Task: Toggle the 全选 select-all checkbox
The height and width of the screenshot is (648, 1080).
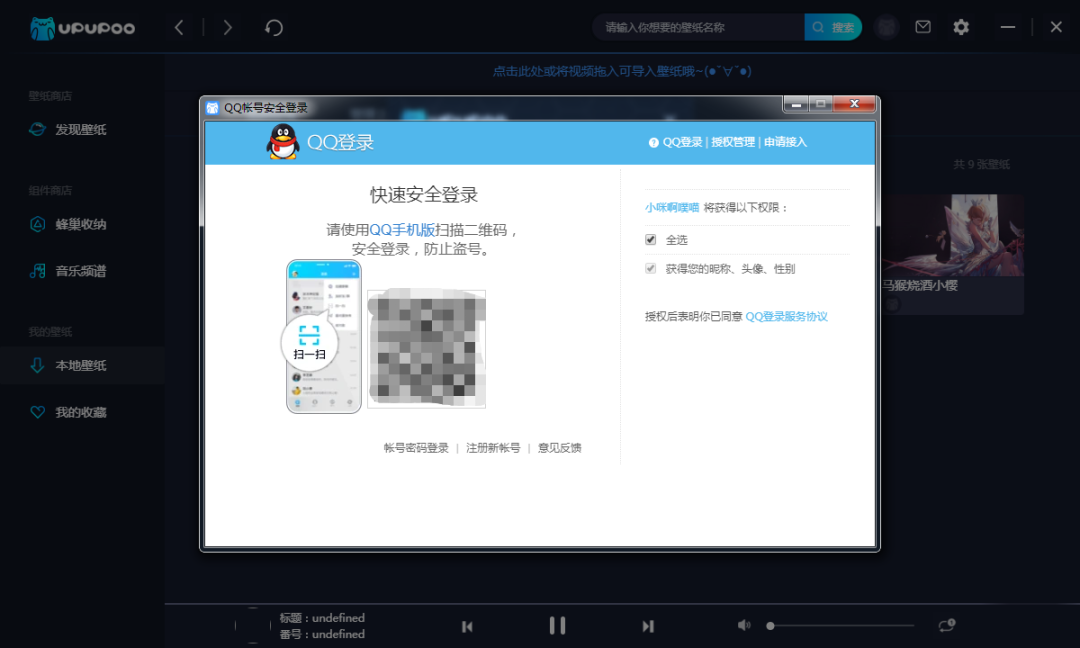Action: pos(650,239)
